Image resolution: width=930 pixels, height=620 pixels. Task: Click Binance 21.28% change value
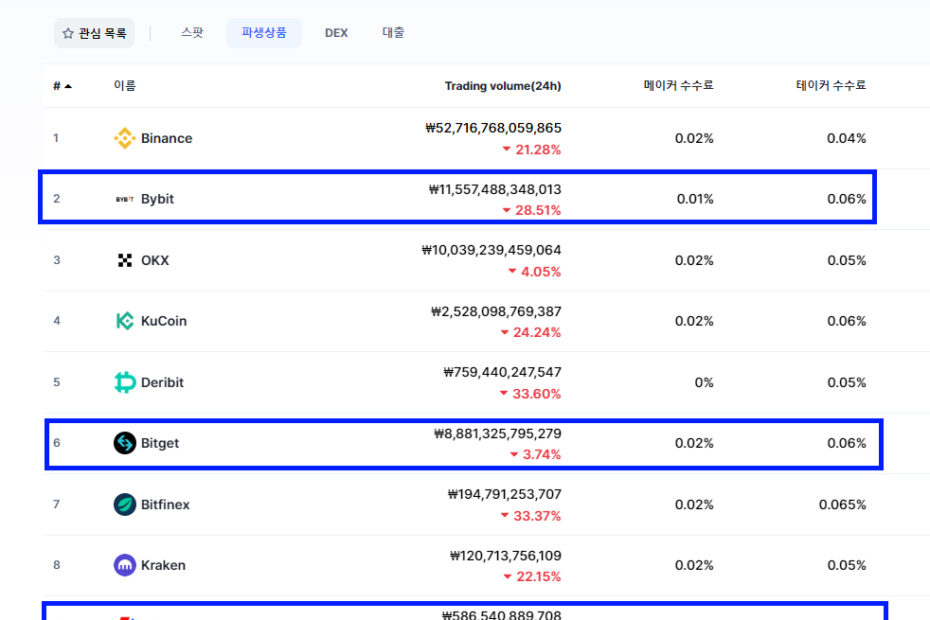(x=538, y=150)
